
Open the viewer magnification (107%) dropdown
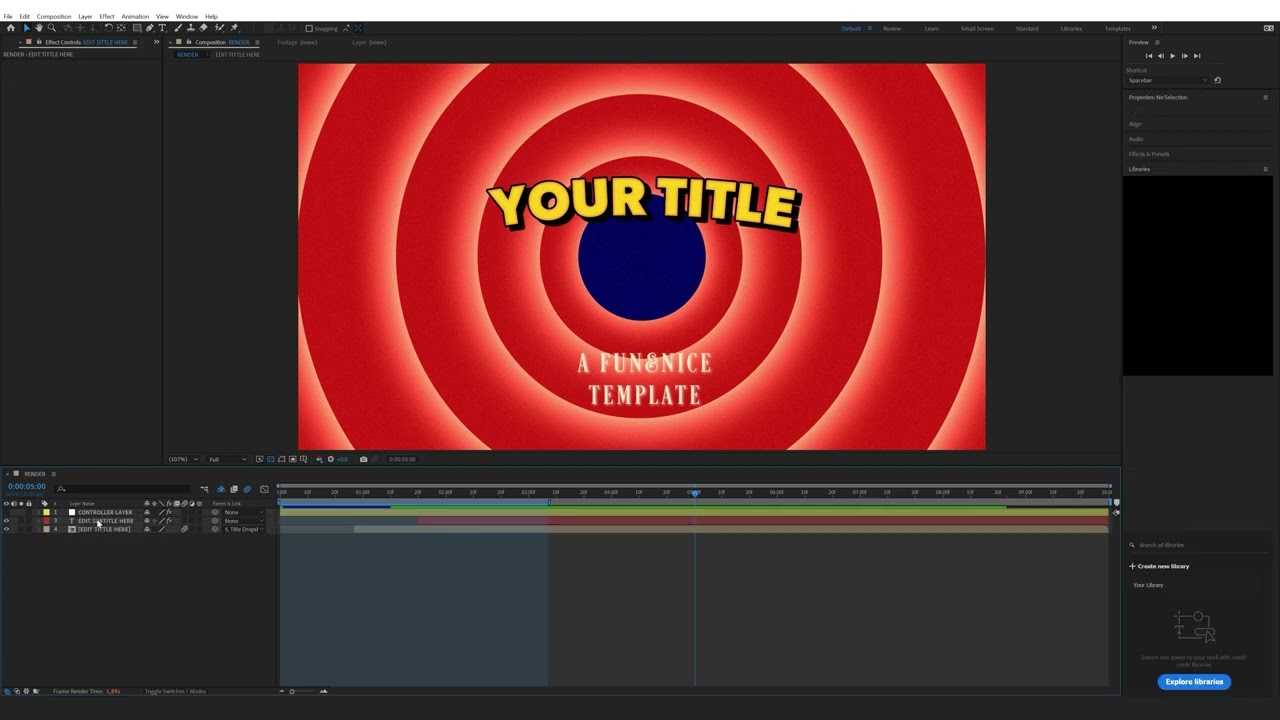tap(182, 459)
